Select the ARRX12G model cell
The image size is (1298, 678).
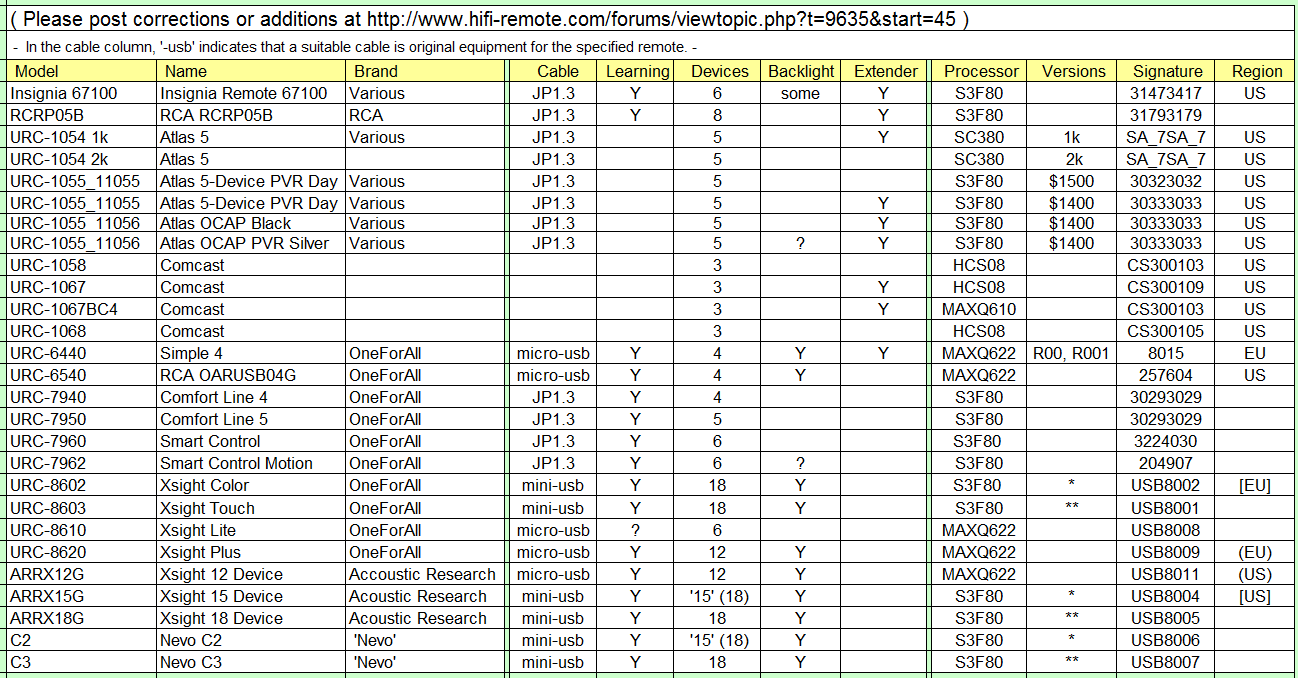click(x=47, y=574)
